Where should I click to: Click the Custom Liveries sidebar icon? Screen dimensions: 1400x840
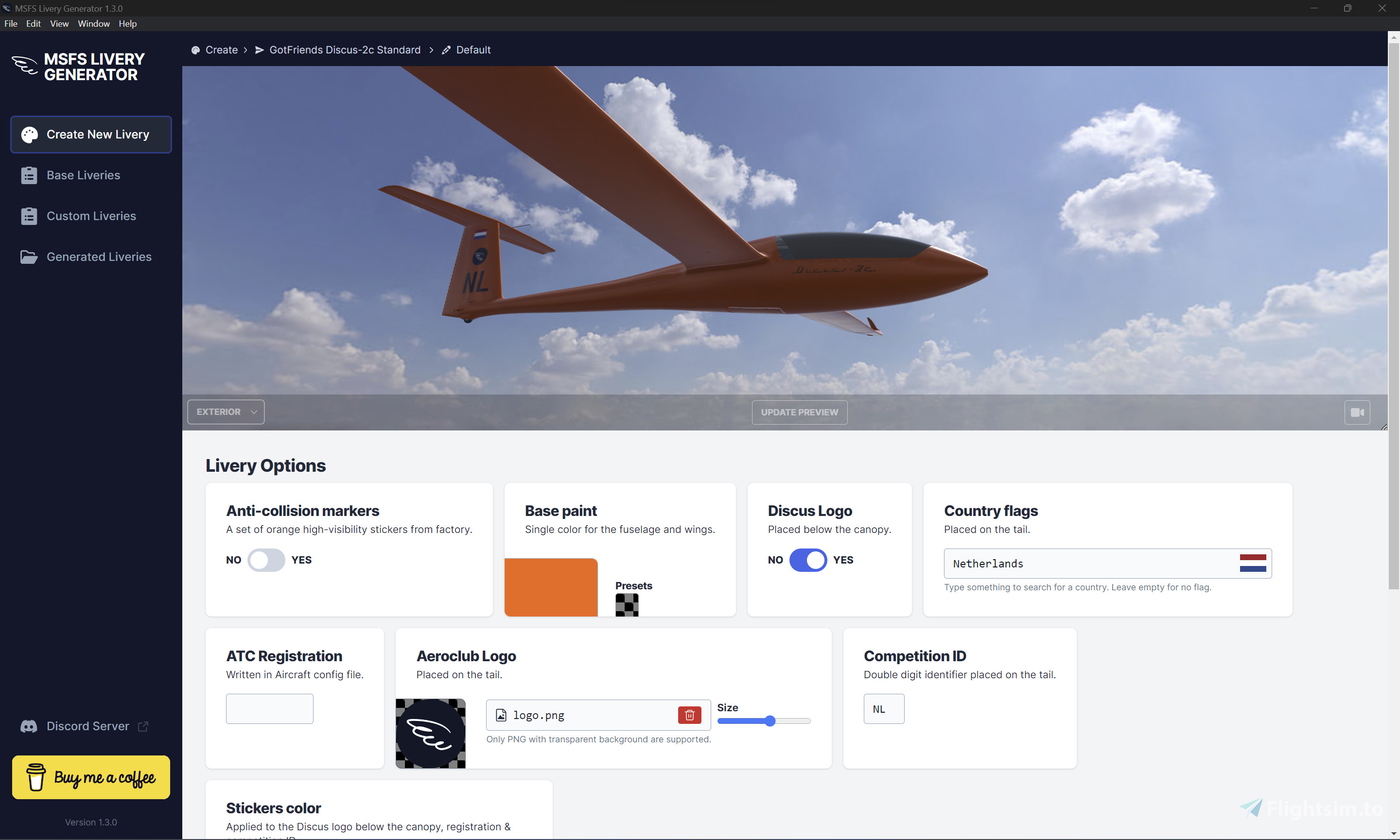(29, 216)
